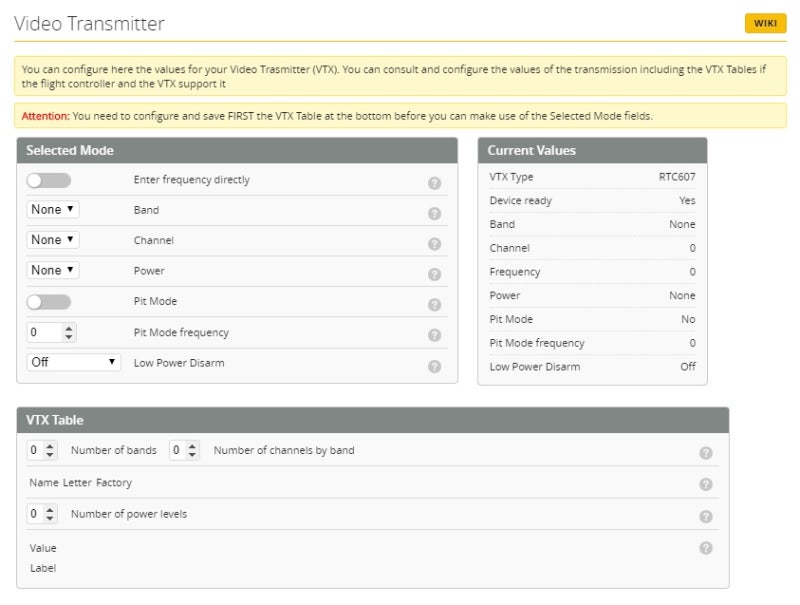Click help icon beside Band row

coord(434,213)
